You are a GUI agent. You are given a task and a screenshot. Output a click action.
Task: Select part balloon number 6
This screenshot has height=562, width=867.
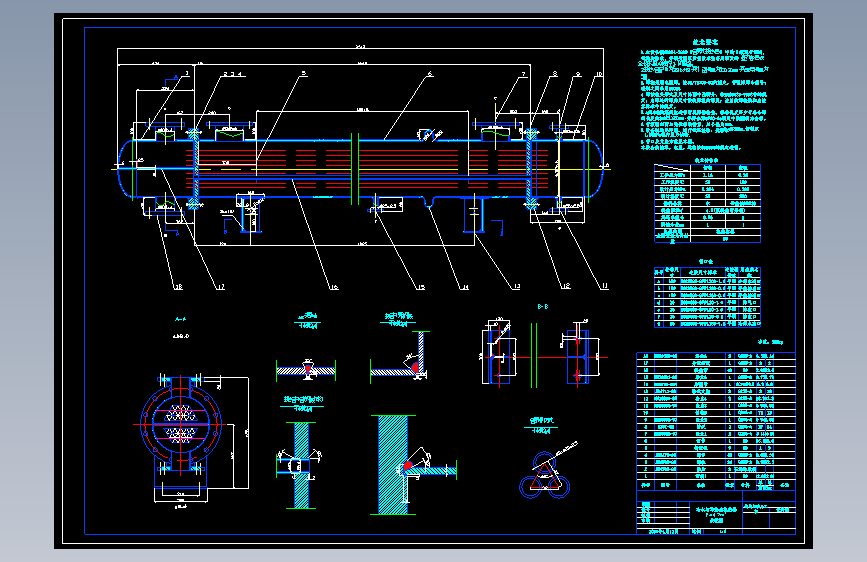tap(430, 74)
